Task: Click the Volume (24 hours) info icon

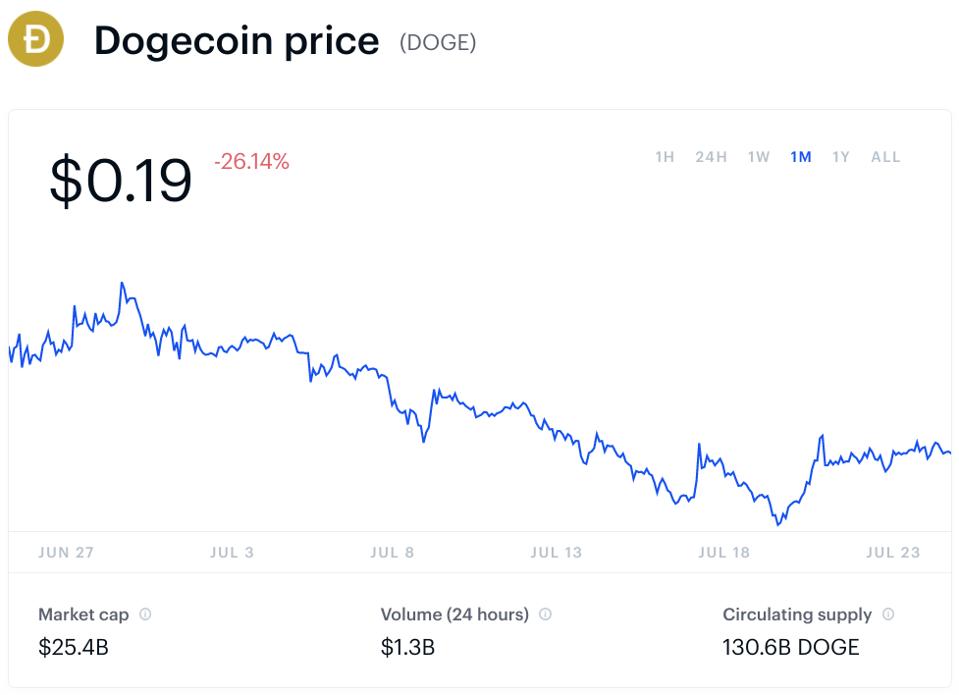Action: (x=545, y=614)
